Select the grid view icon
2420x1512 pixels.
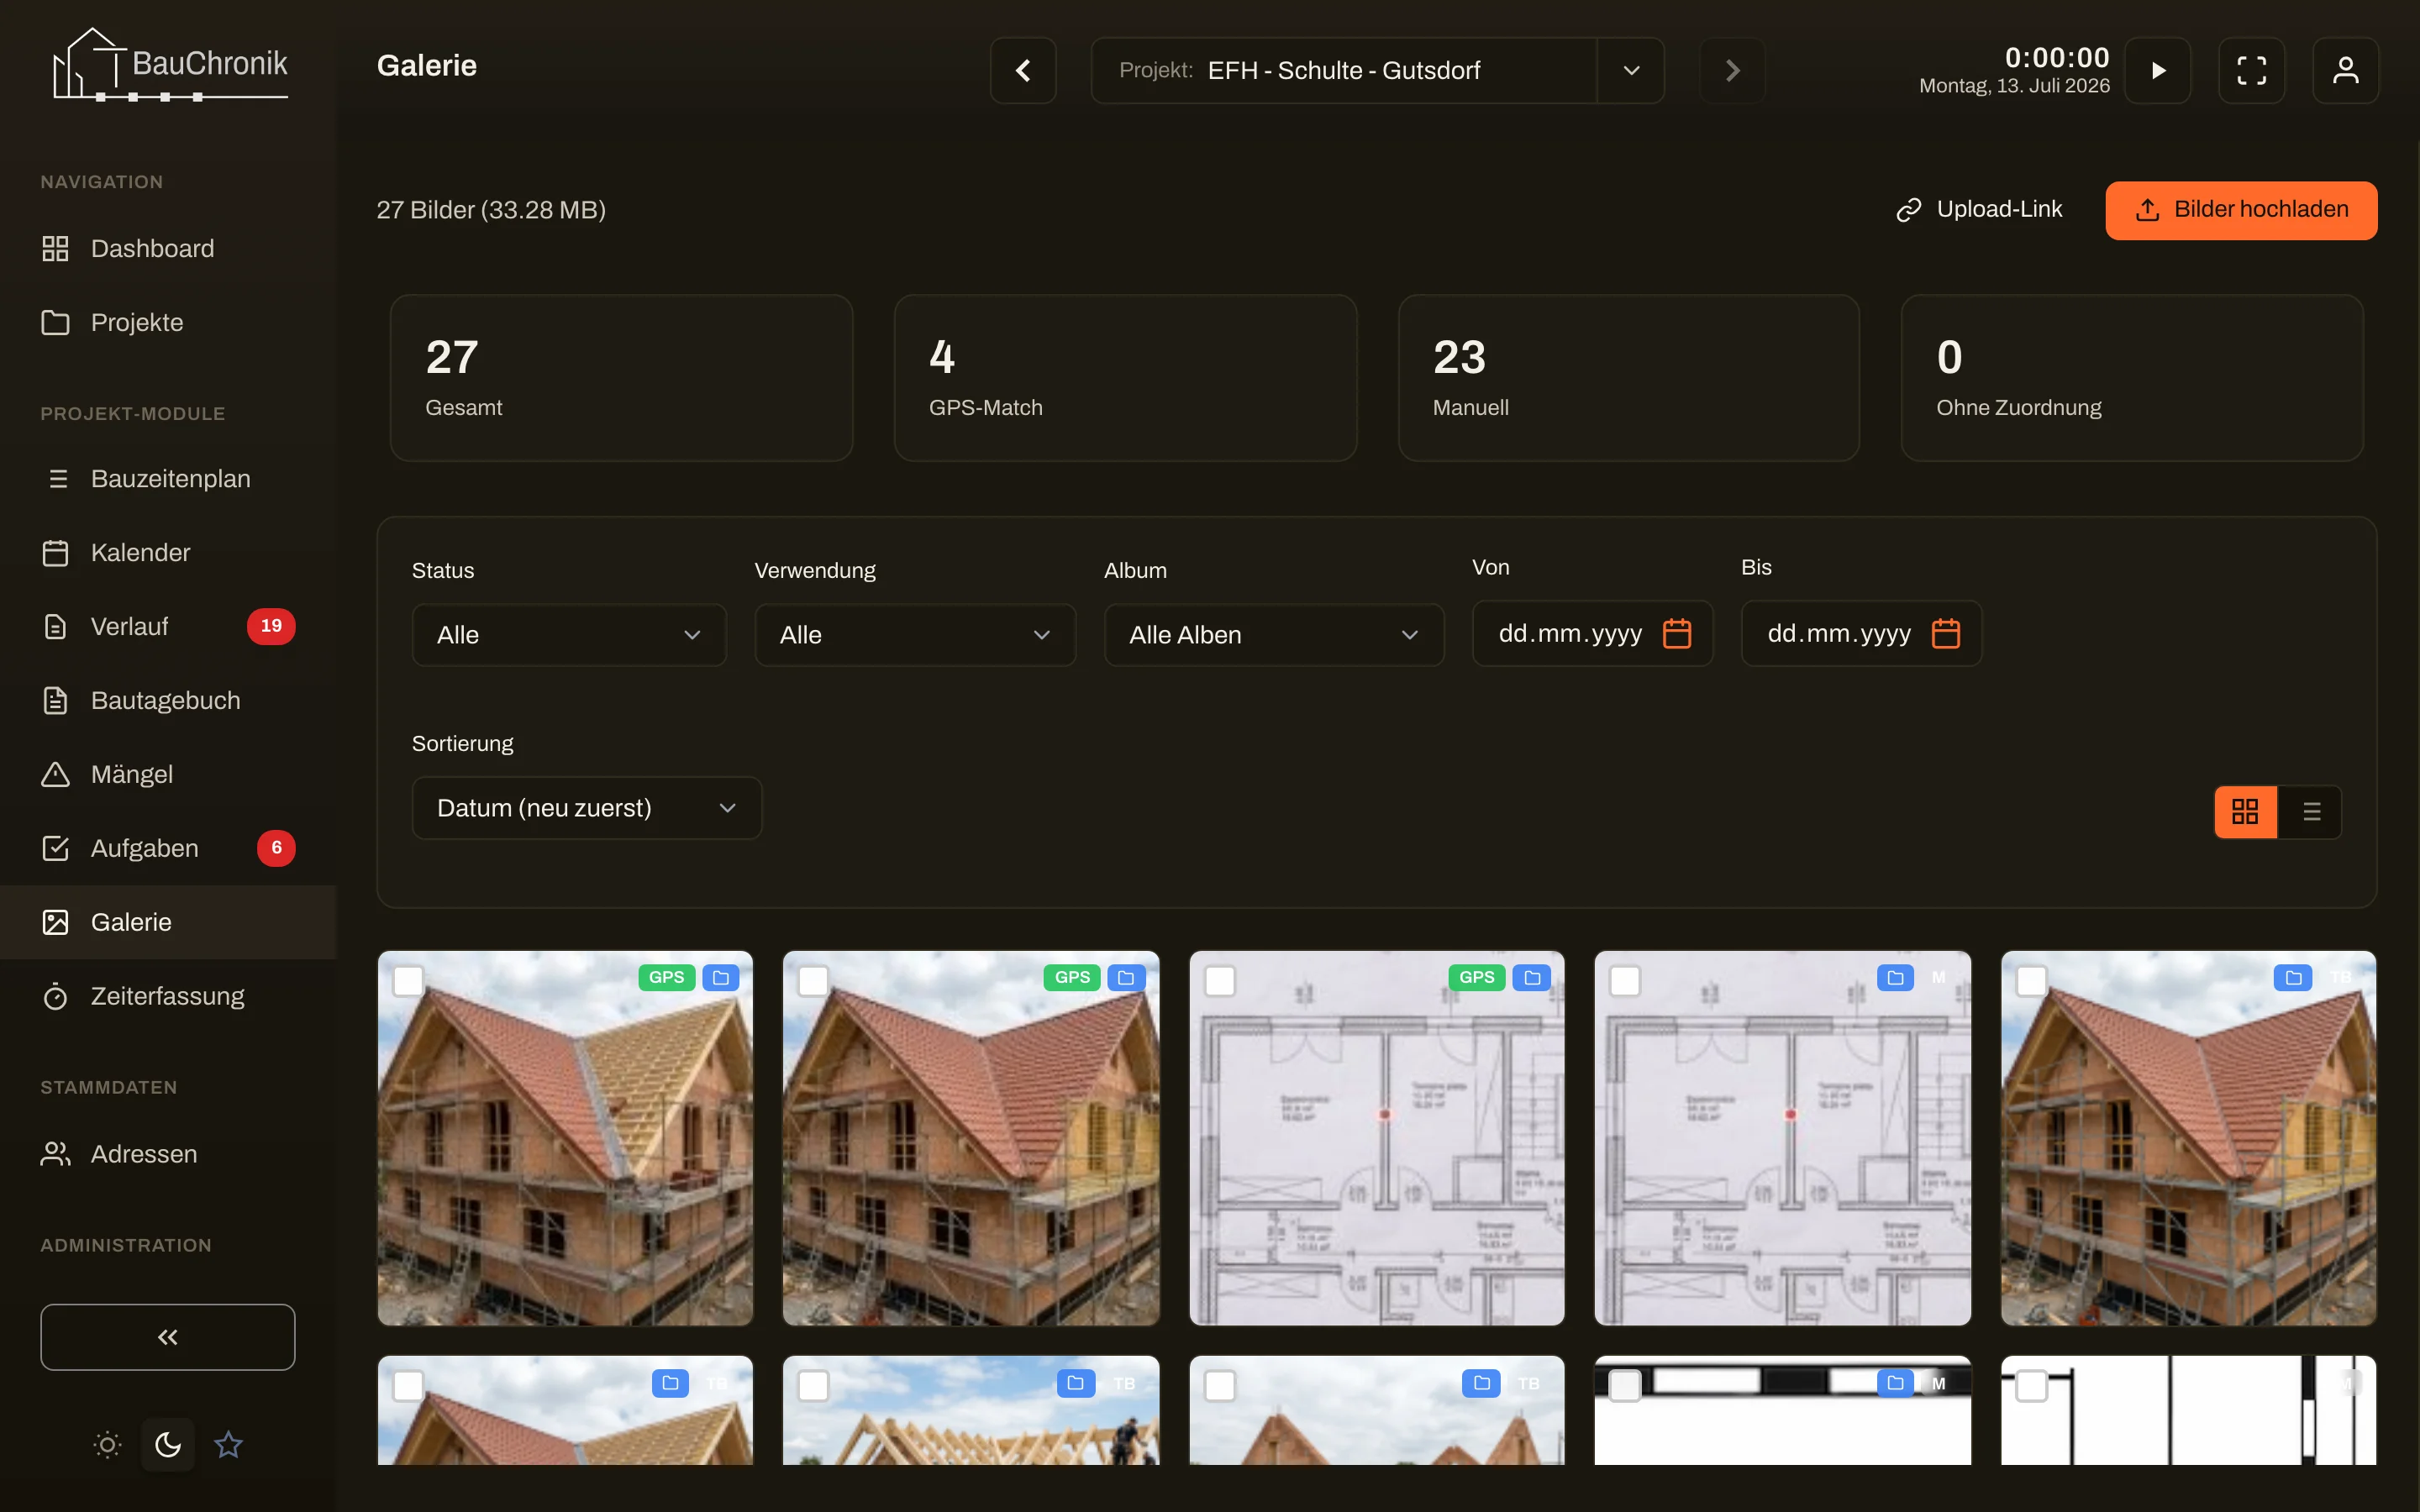click(2246, 811)
